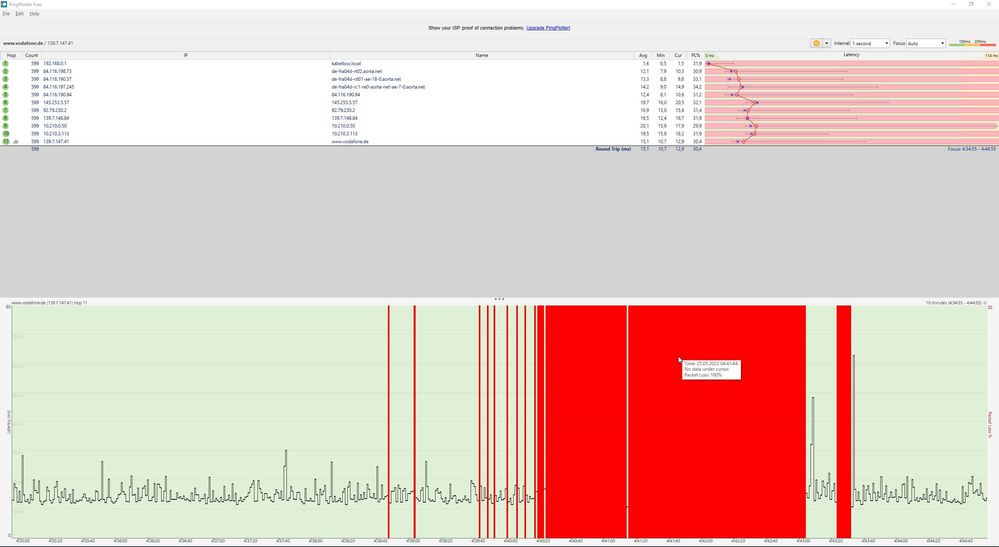Select the hop 7 green number icon
This screenshot has width=999, height=547.
[x=6, y=110]
